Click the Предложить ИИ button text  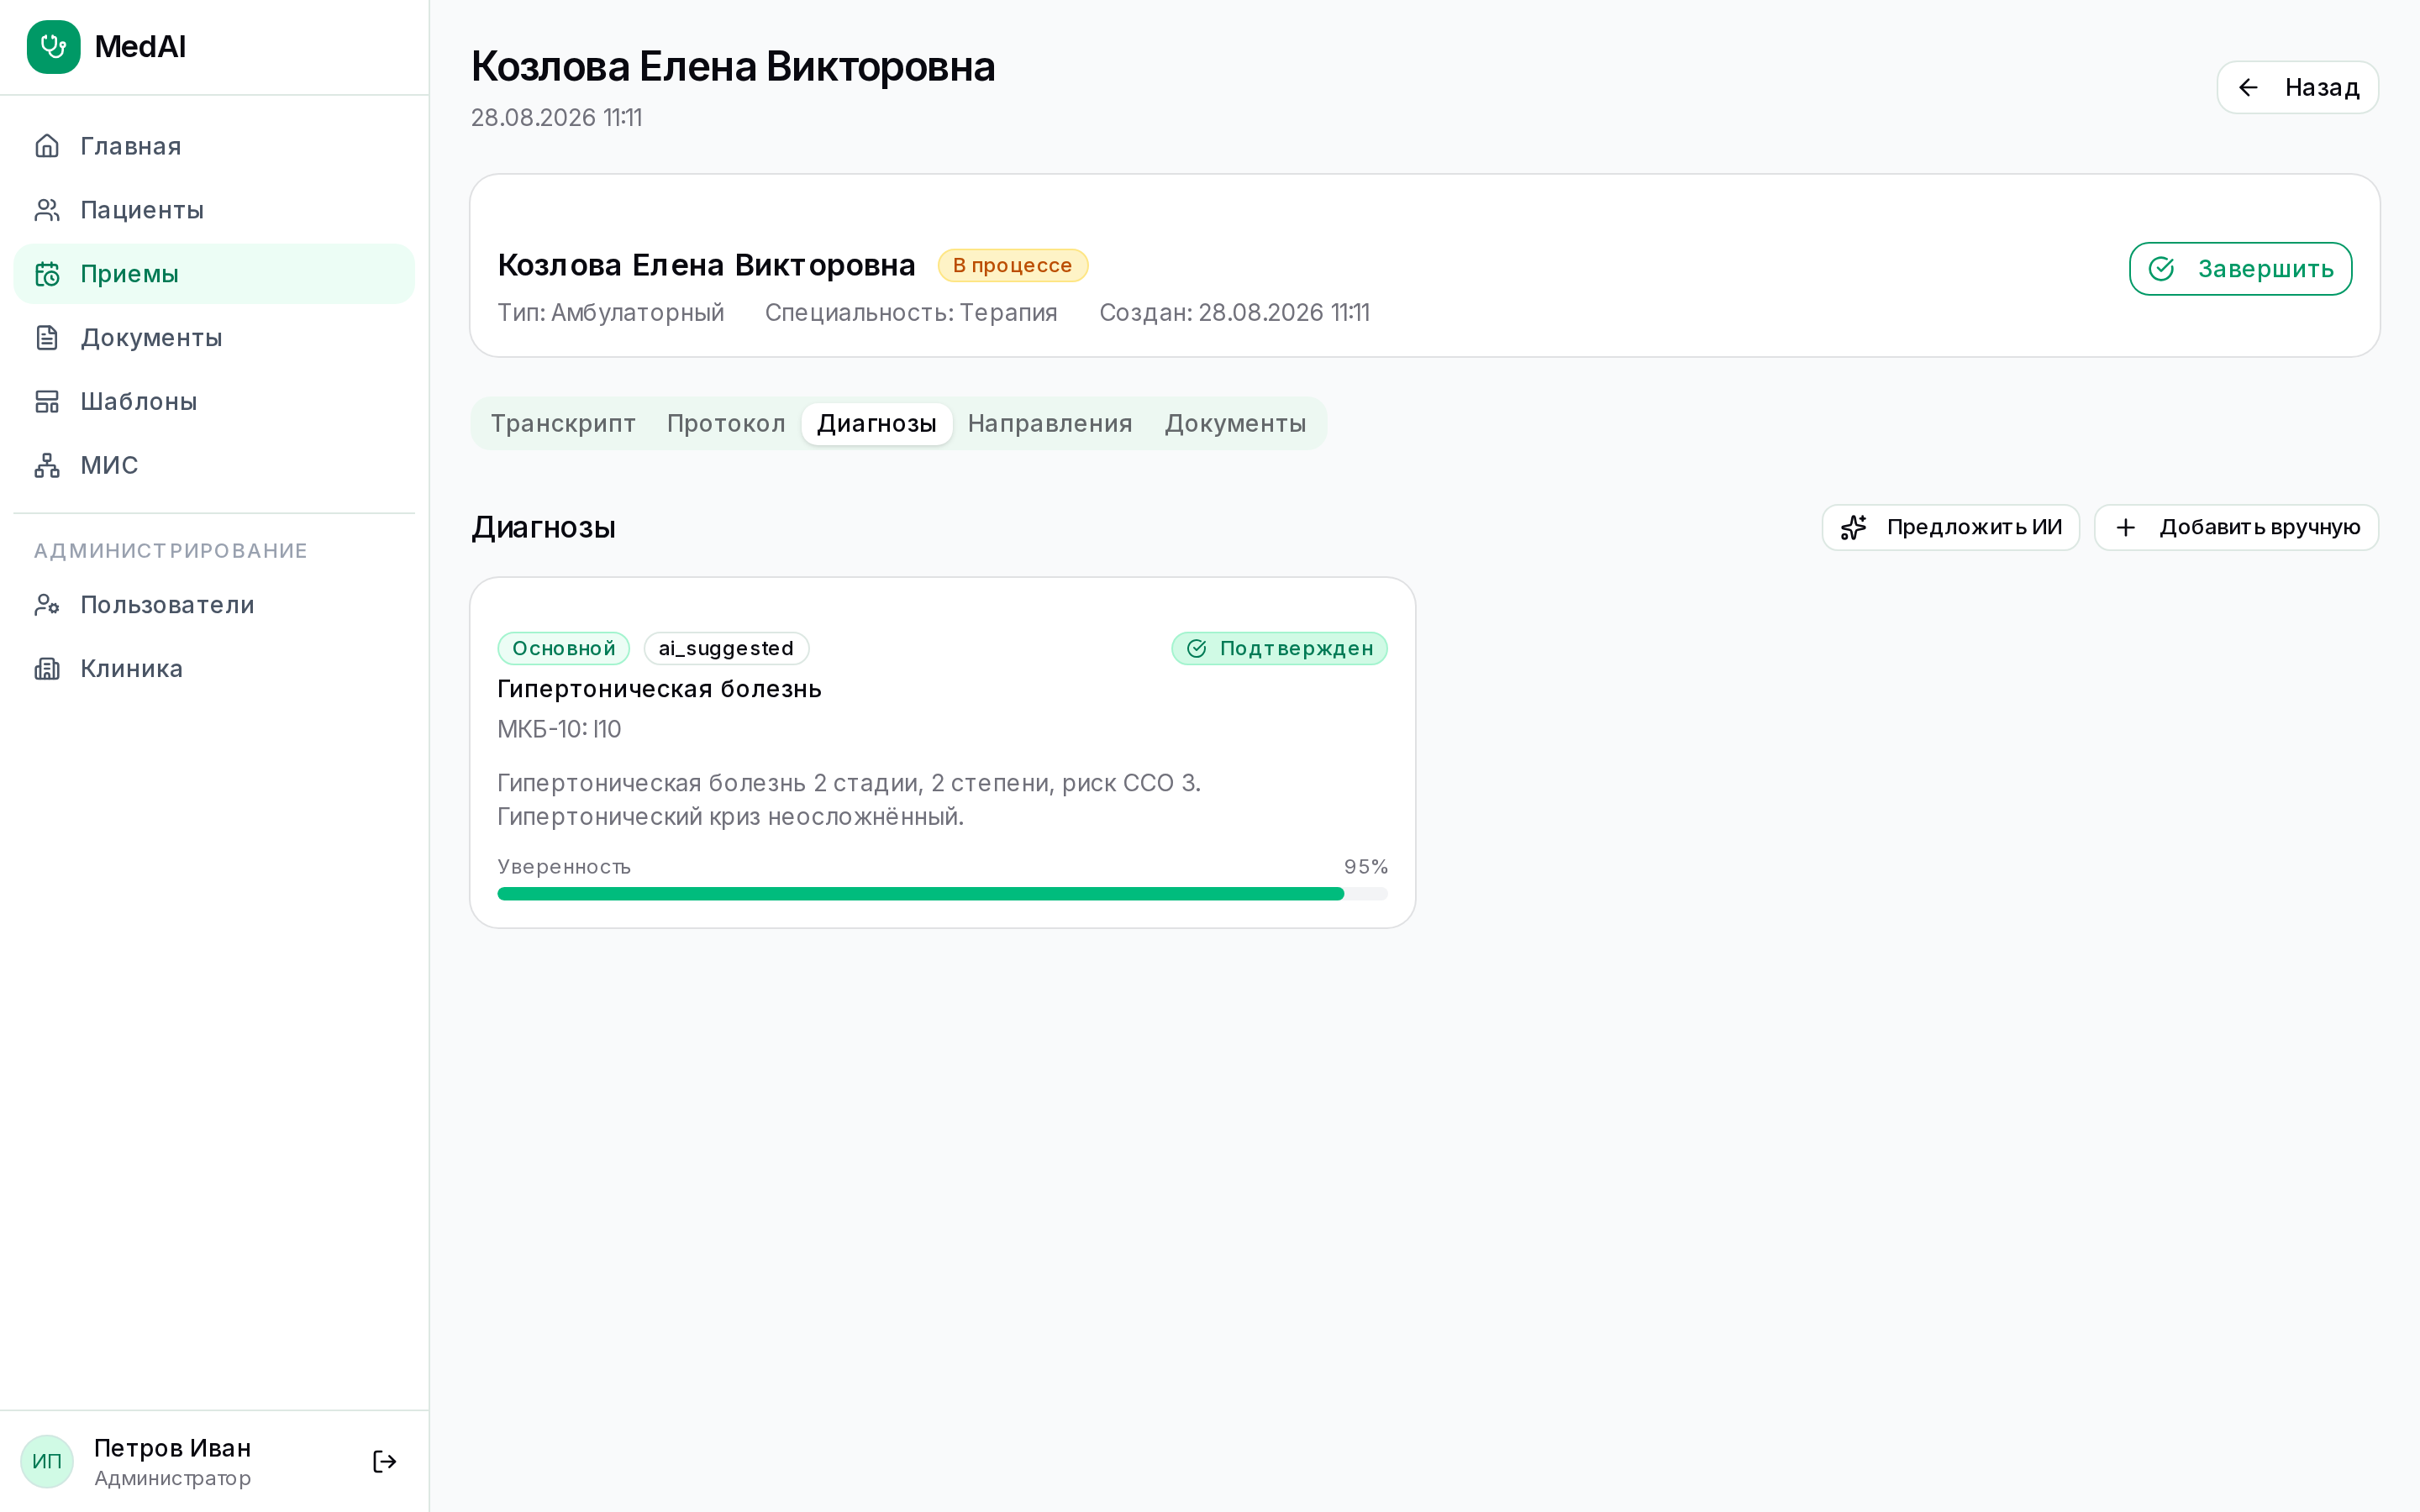coord(1974,528)
